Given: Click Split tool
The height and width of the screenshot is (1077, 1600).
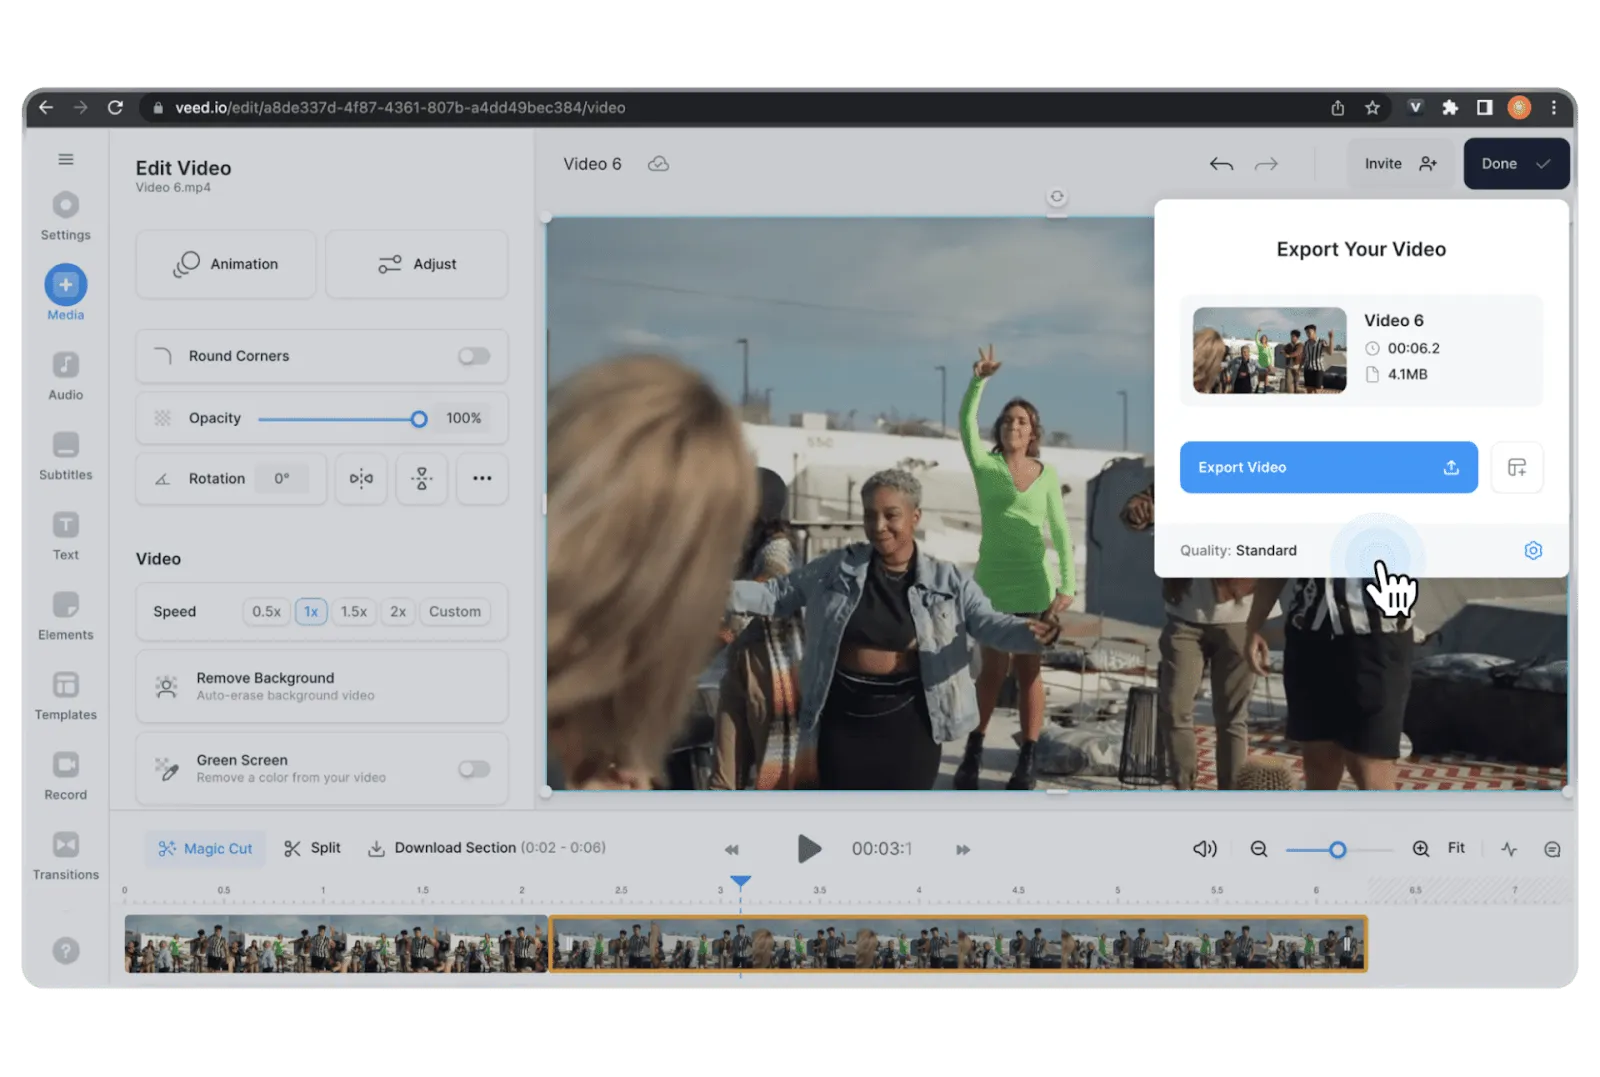Looking at the screenshot, I should [x=312, y=848].
